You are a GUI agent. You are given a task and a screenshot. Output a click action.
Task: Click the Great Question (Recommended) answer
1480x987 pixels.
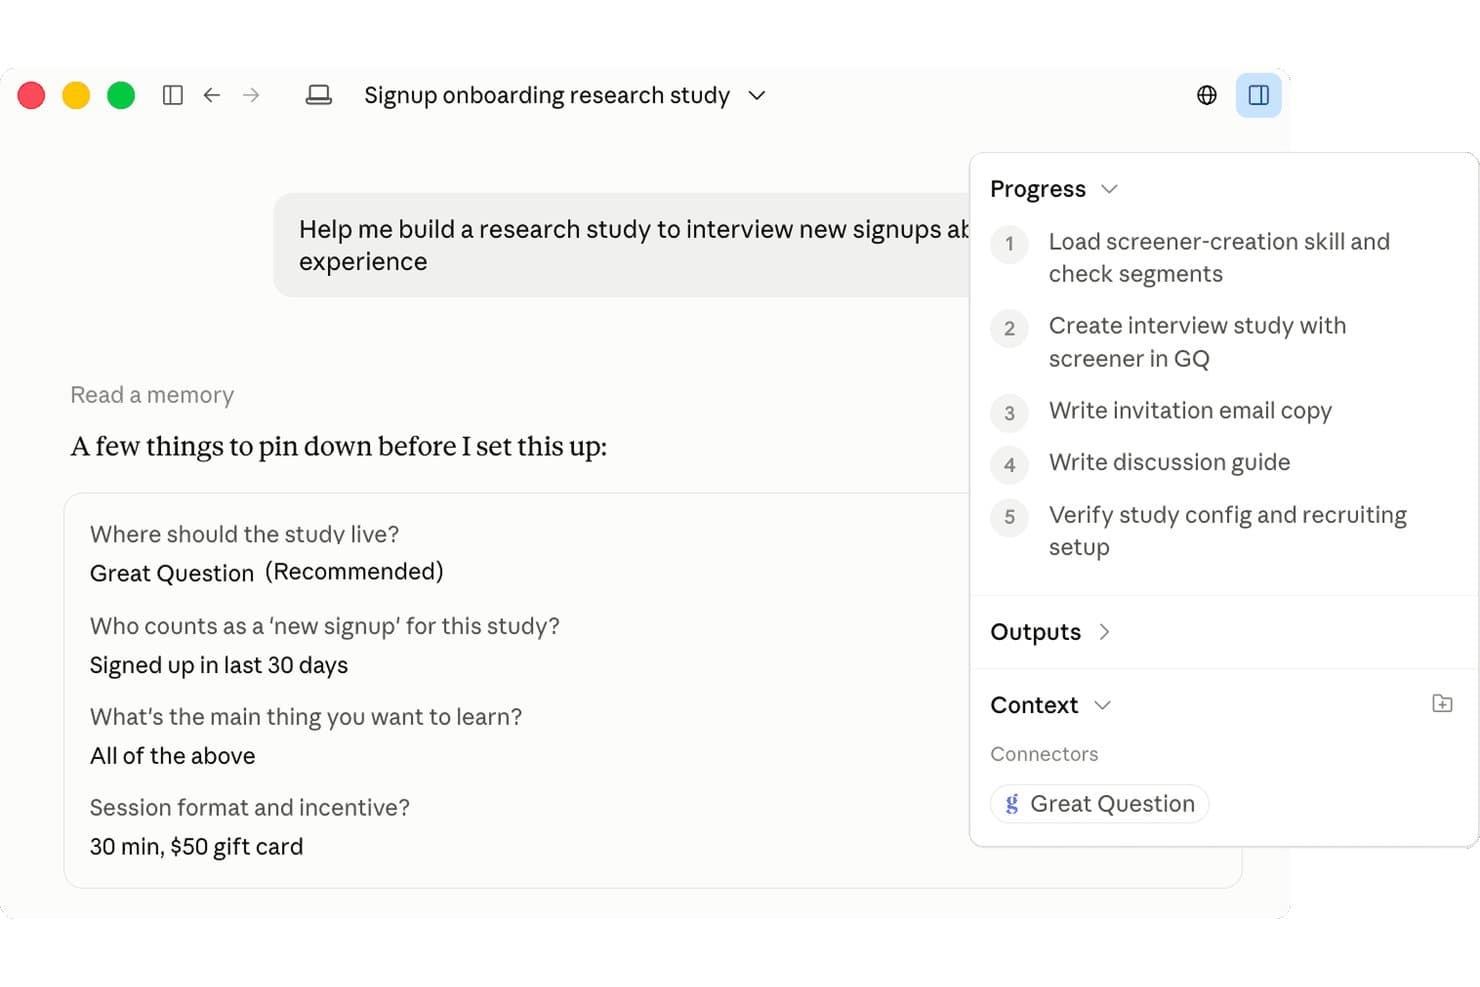[x=266, y=572]
